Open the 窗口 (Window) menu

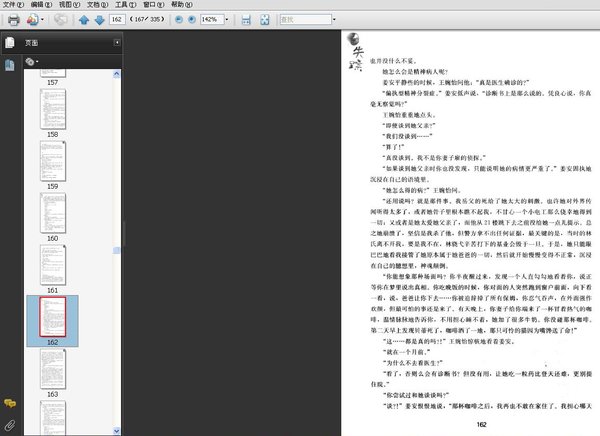click(x=153, y=5)
